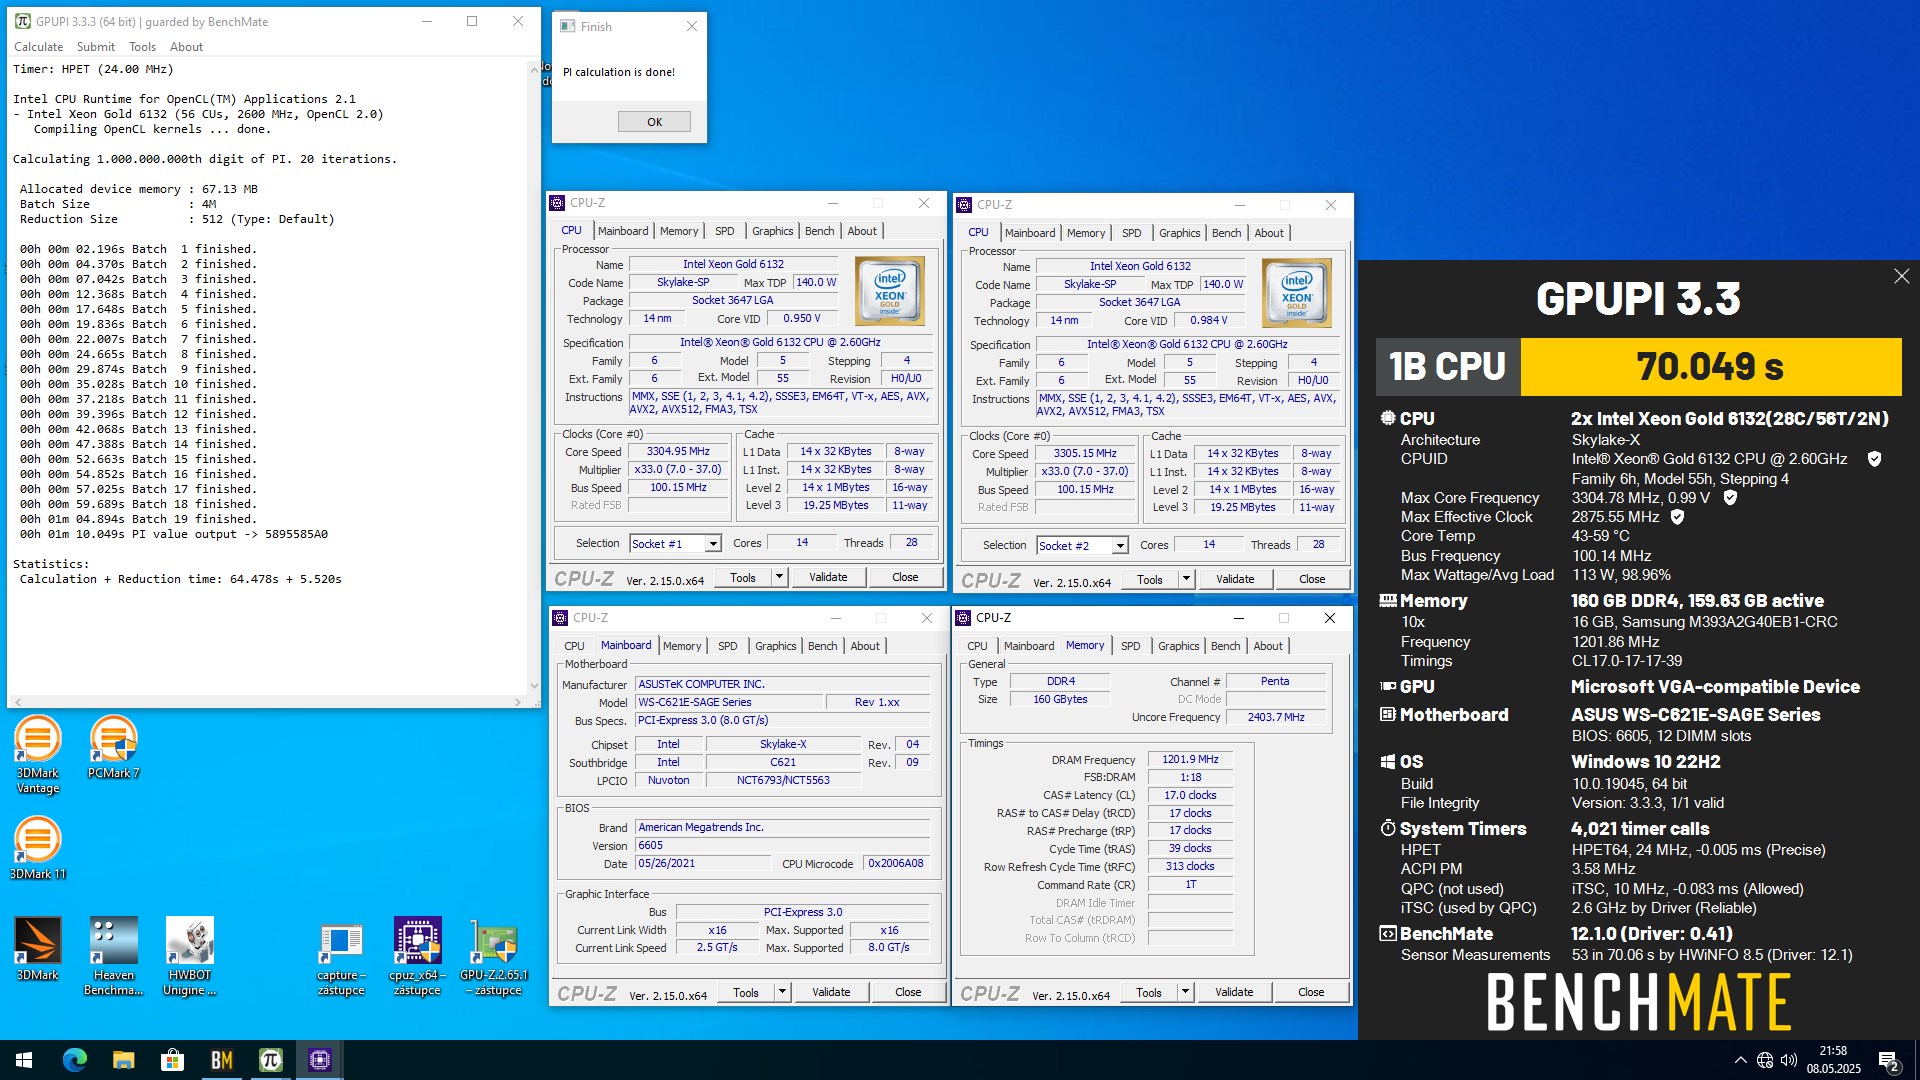Open the Tools menu in GPUPI
Viewport: 1920px width, 1080px height.
[142, 47]
